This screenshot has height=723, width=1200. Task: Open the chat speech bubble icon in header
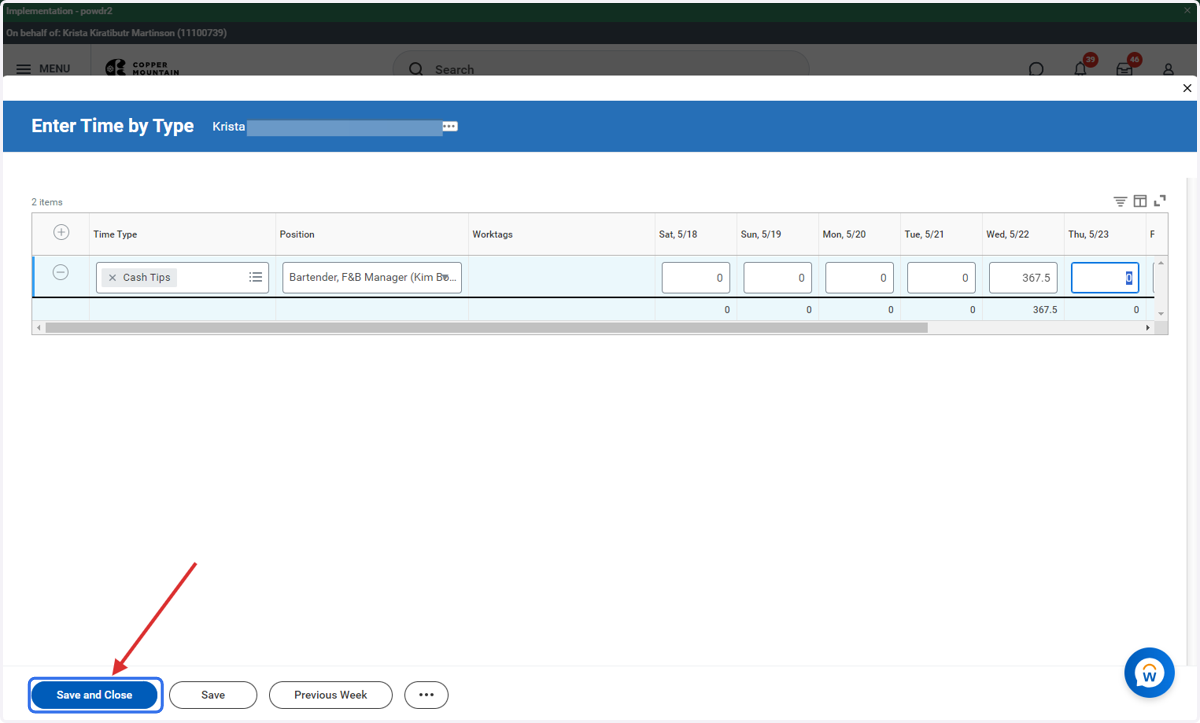coord(1036,69)
